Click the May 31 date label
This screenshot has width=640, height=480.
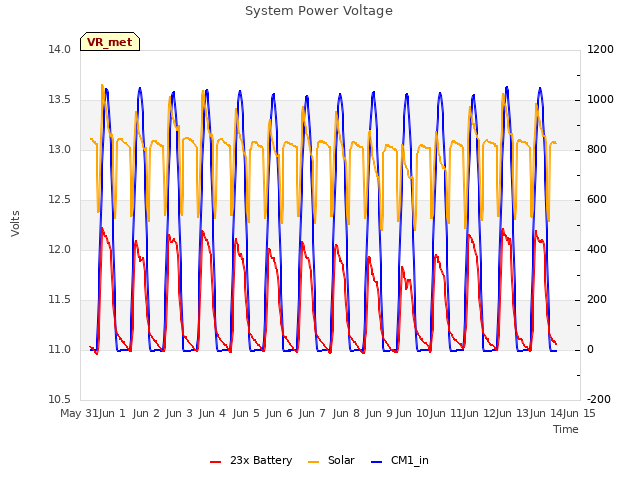pyautogui.click(x=79, y=413)
